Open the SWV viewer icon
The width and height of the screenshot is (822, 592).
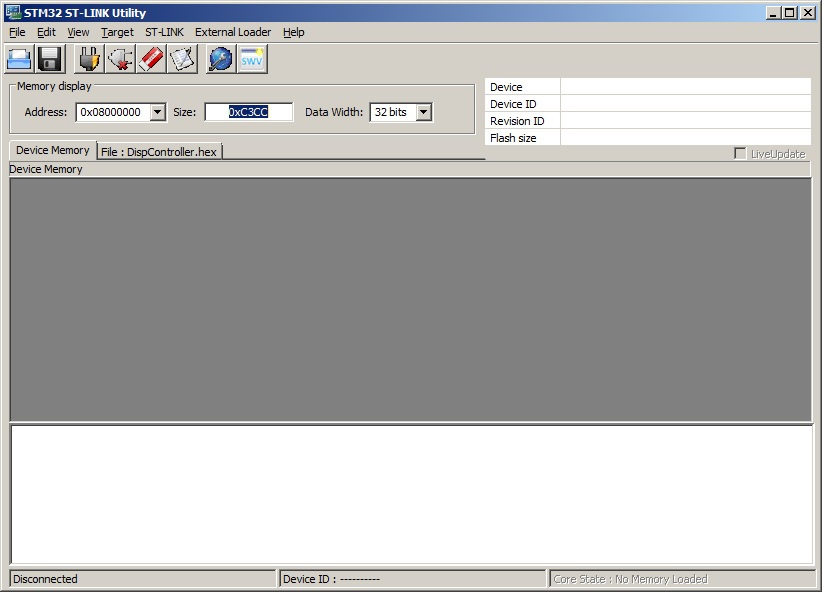click(x=252, y=59)
